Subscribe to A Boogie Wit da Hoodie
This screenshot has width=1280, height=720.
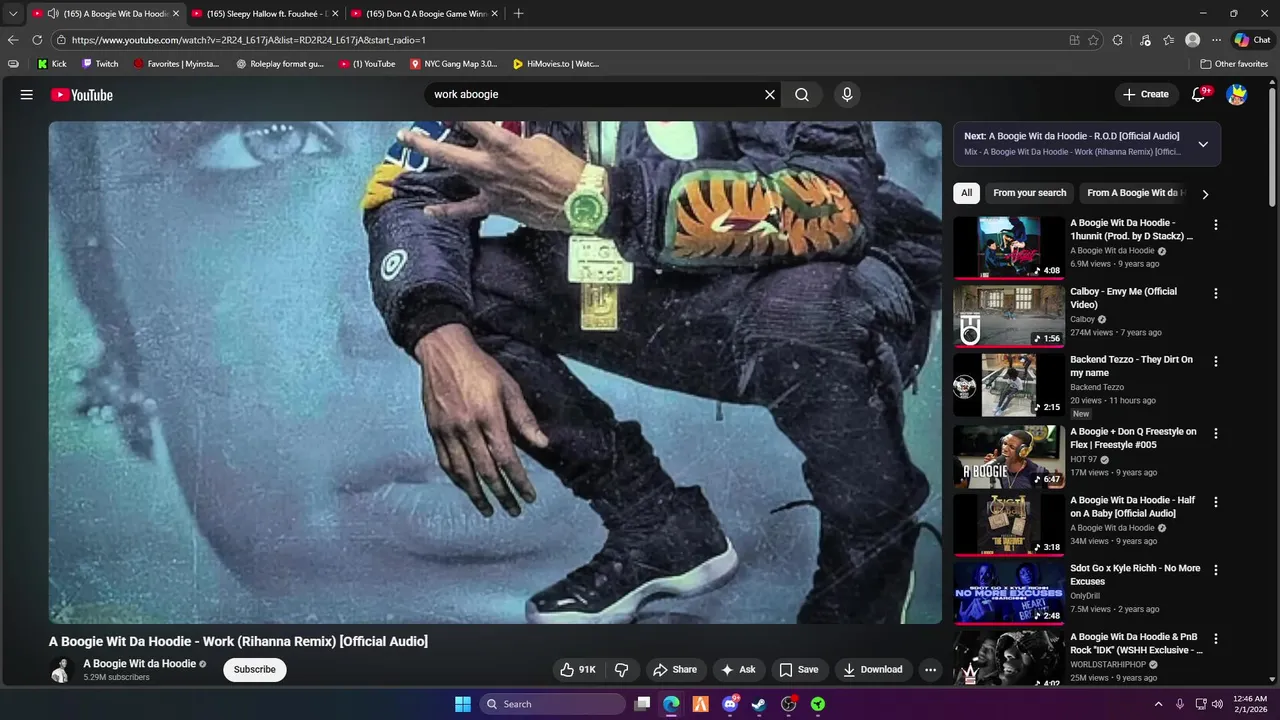pyautogui.click(x=255, y=670)
